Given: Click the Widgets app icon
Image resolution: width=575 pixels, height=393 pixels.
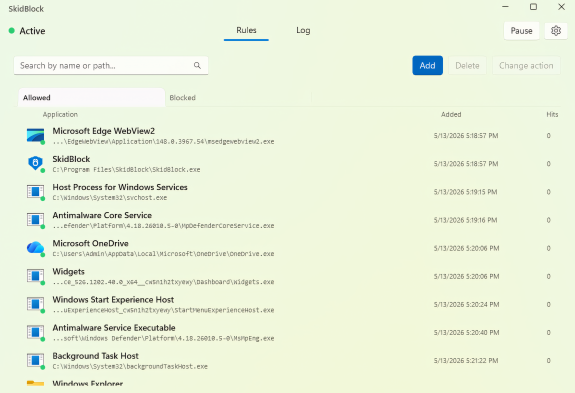Looking at the screenshot, I should point(36,276).
